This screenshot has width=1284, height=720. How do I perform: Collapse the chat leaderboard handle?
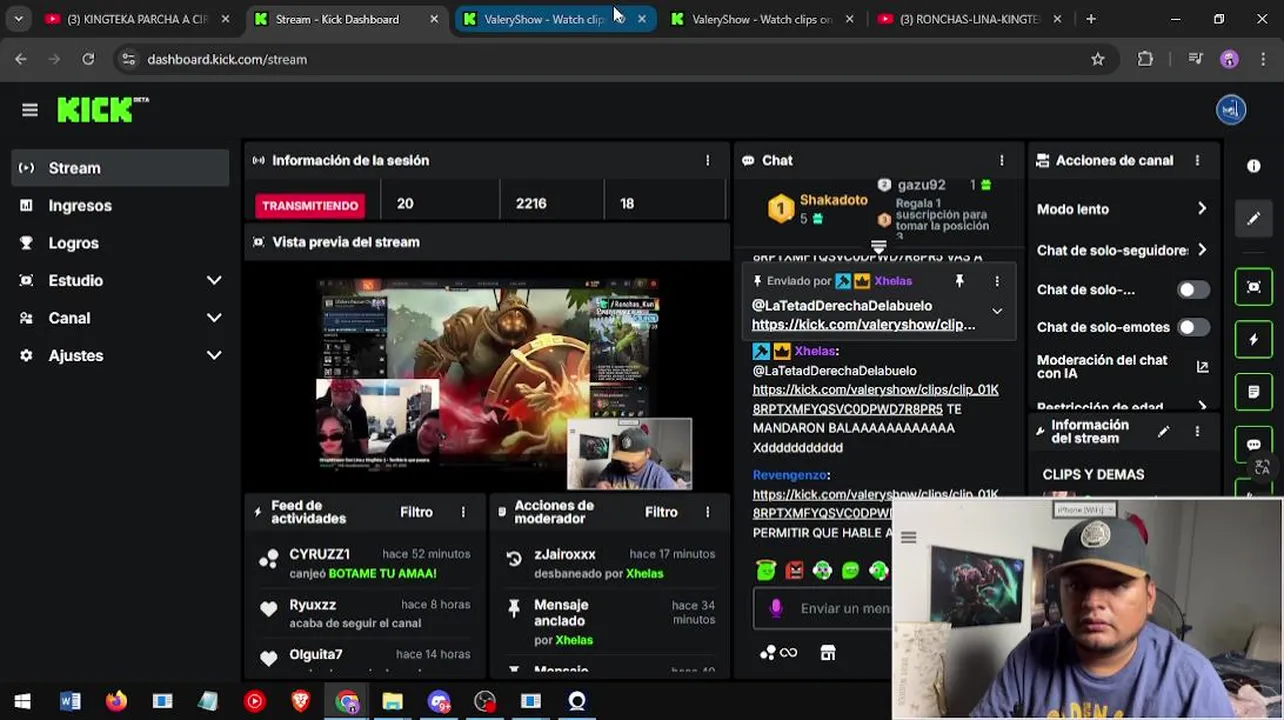click(878, 246)
